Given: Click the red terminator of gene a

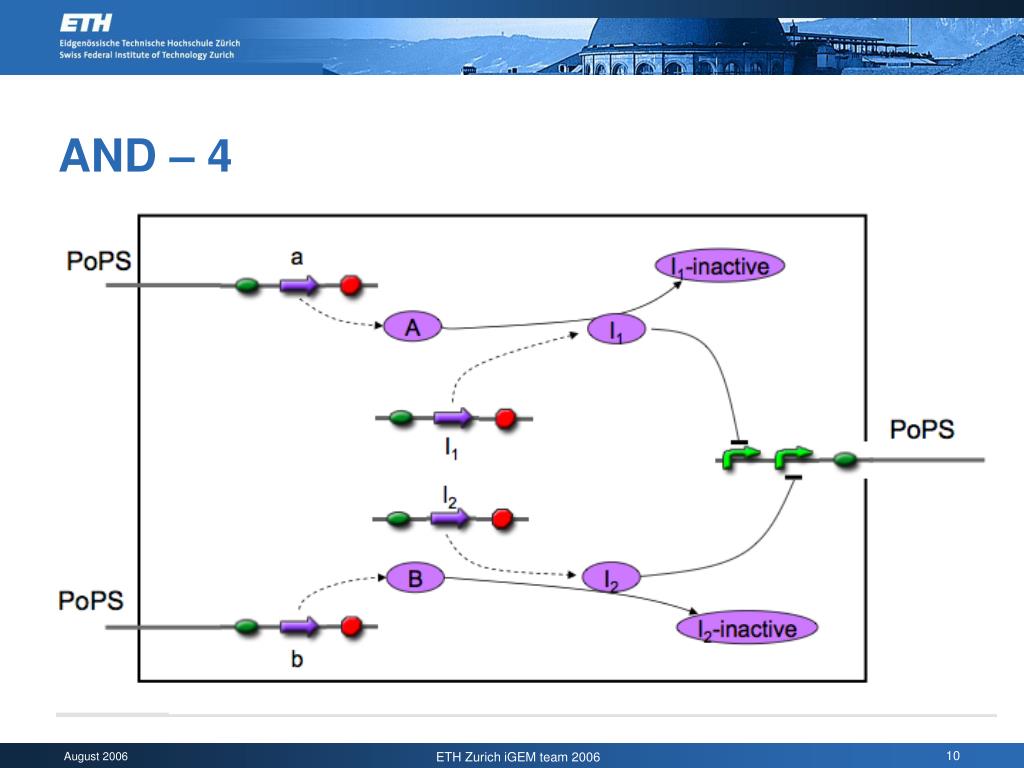Looking at the screenshot, I should (x=351, y=285).
